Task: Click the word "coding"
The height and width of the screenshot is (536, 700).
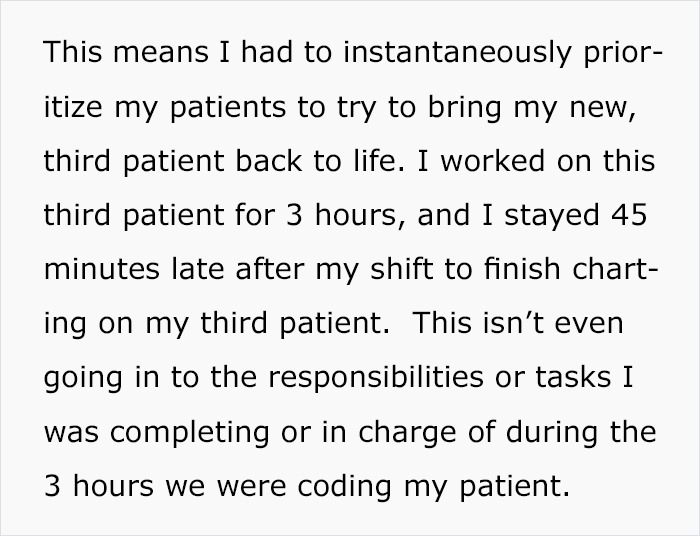Action: [345, 487]
